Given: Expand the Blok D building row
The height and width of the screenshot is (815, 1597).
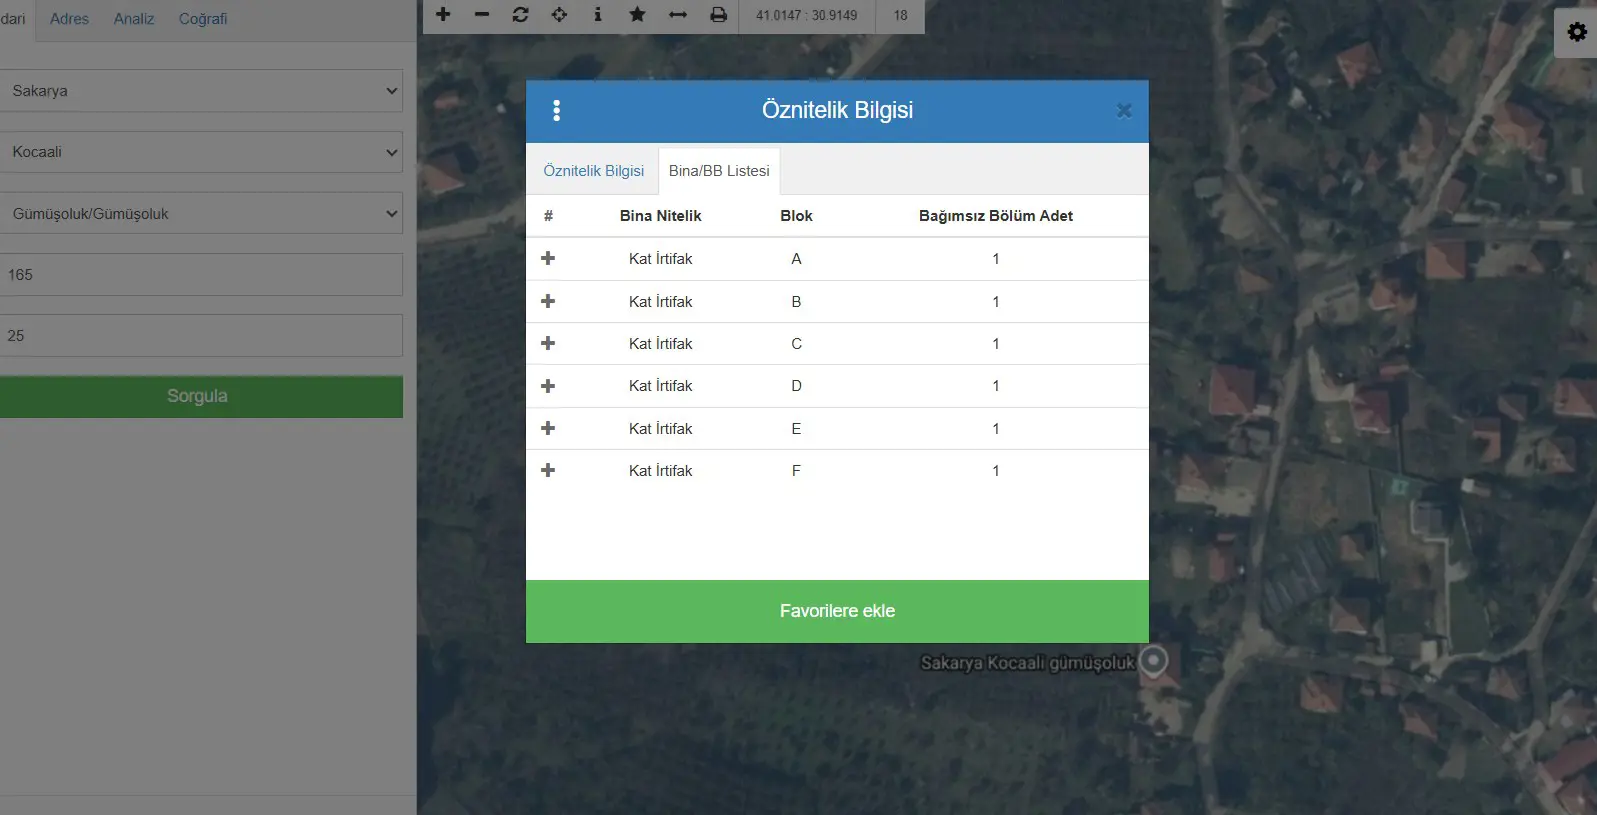Looking at the screenshot, I should [x=548, y=386].
